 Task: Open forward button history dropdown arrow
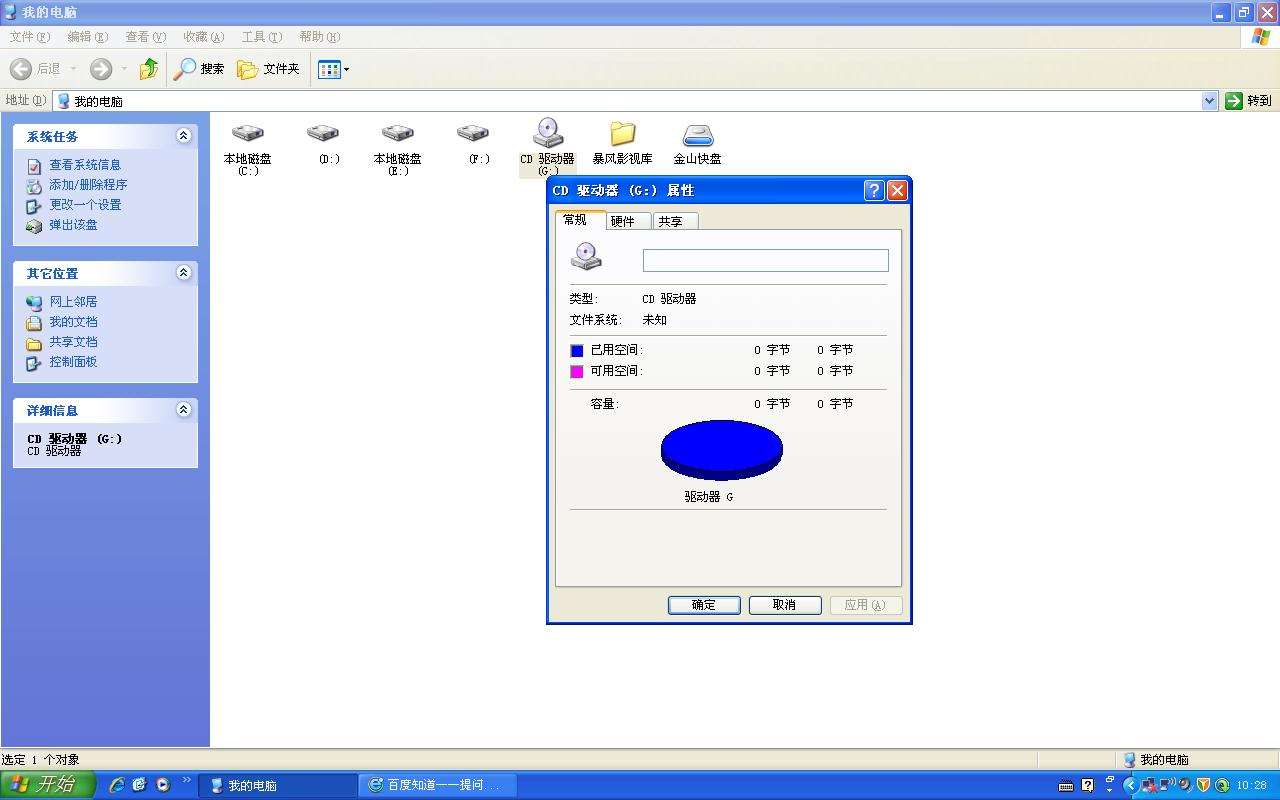pyautogui.click(x=124, y=69)
